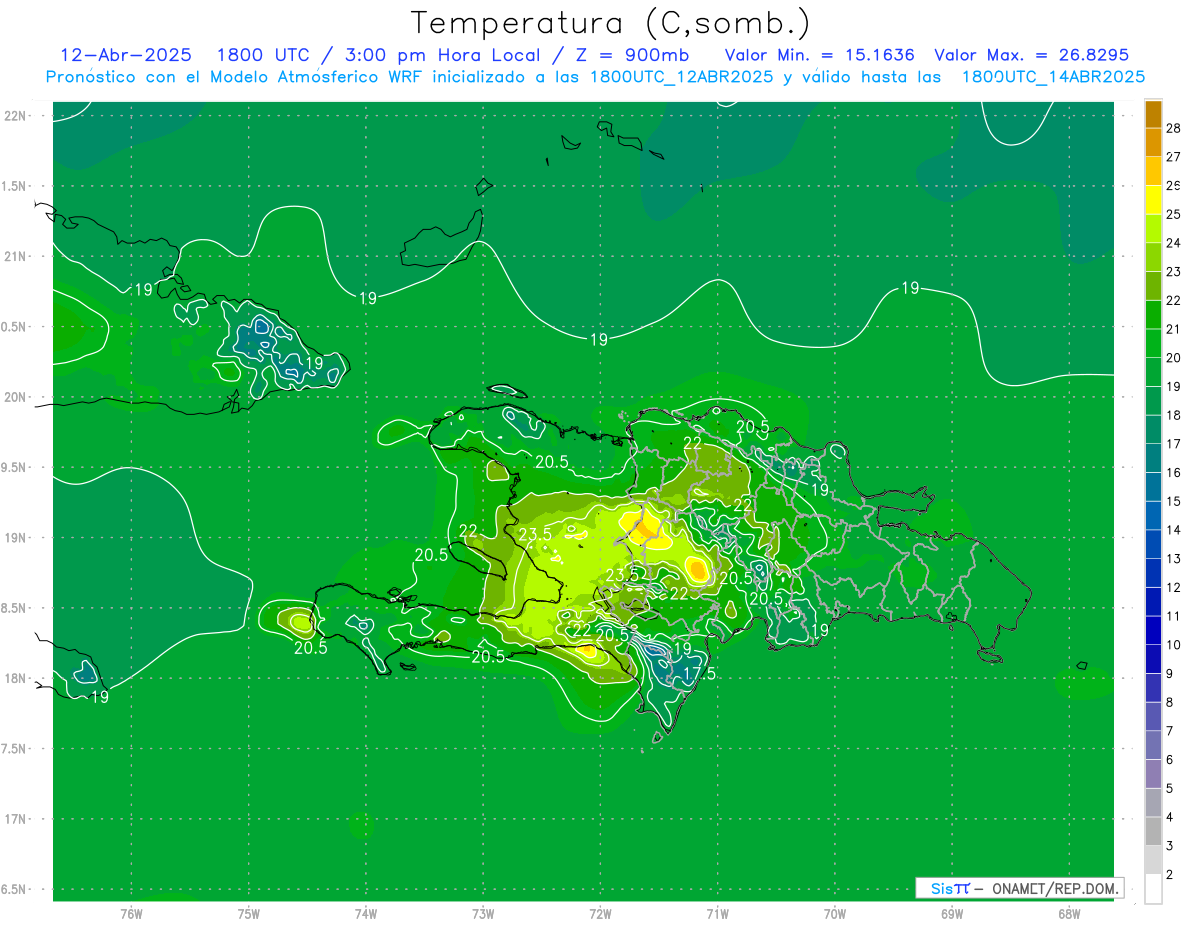Click the "70W" longitude axis label
Image resolution: width=1200 pixels, height=927 pixels.
pyautogui.click(x=835, y=914)
